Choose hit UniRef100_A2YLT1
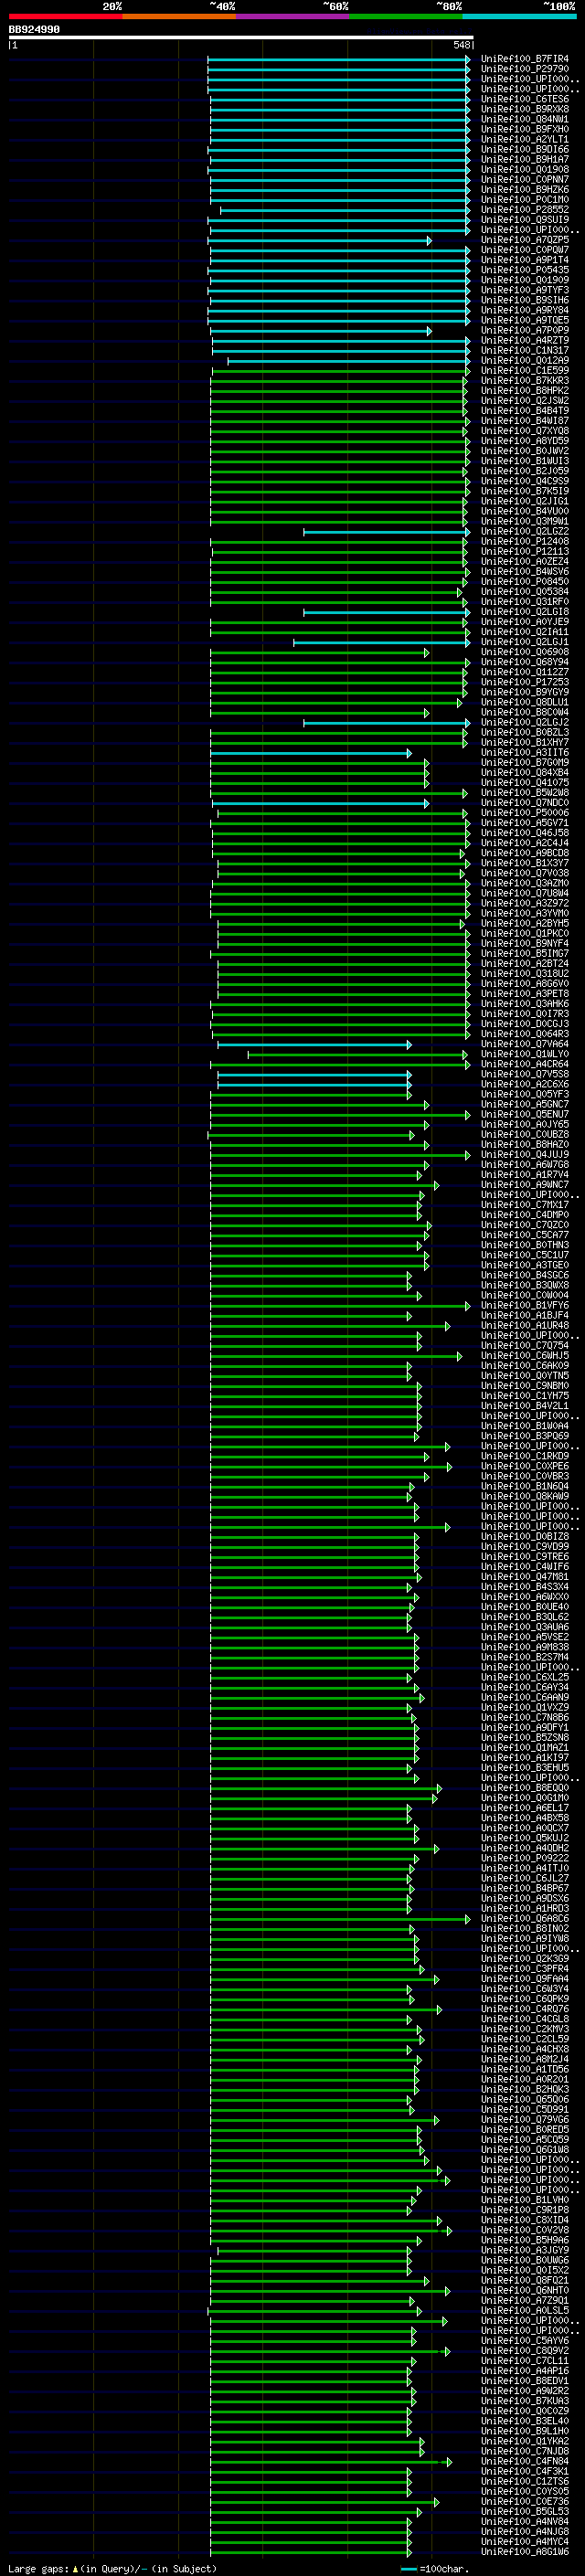Viewport: 585px width, 2576px height. 525,139
